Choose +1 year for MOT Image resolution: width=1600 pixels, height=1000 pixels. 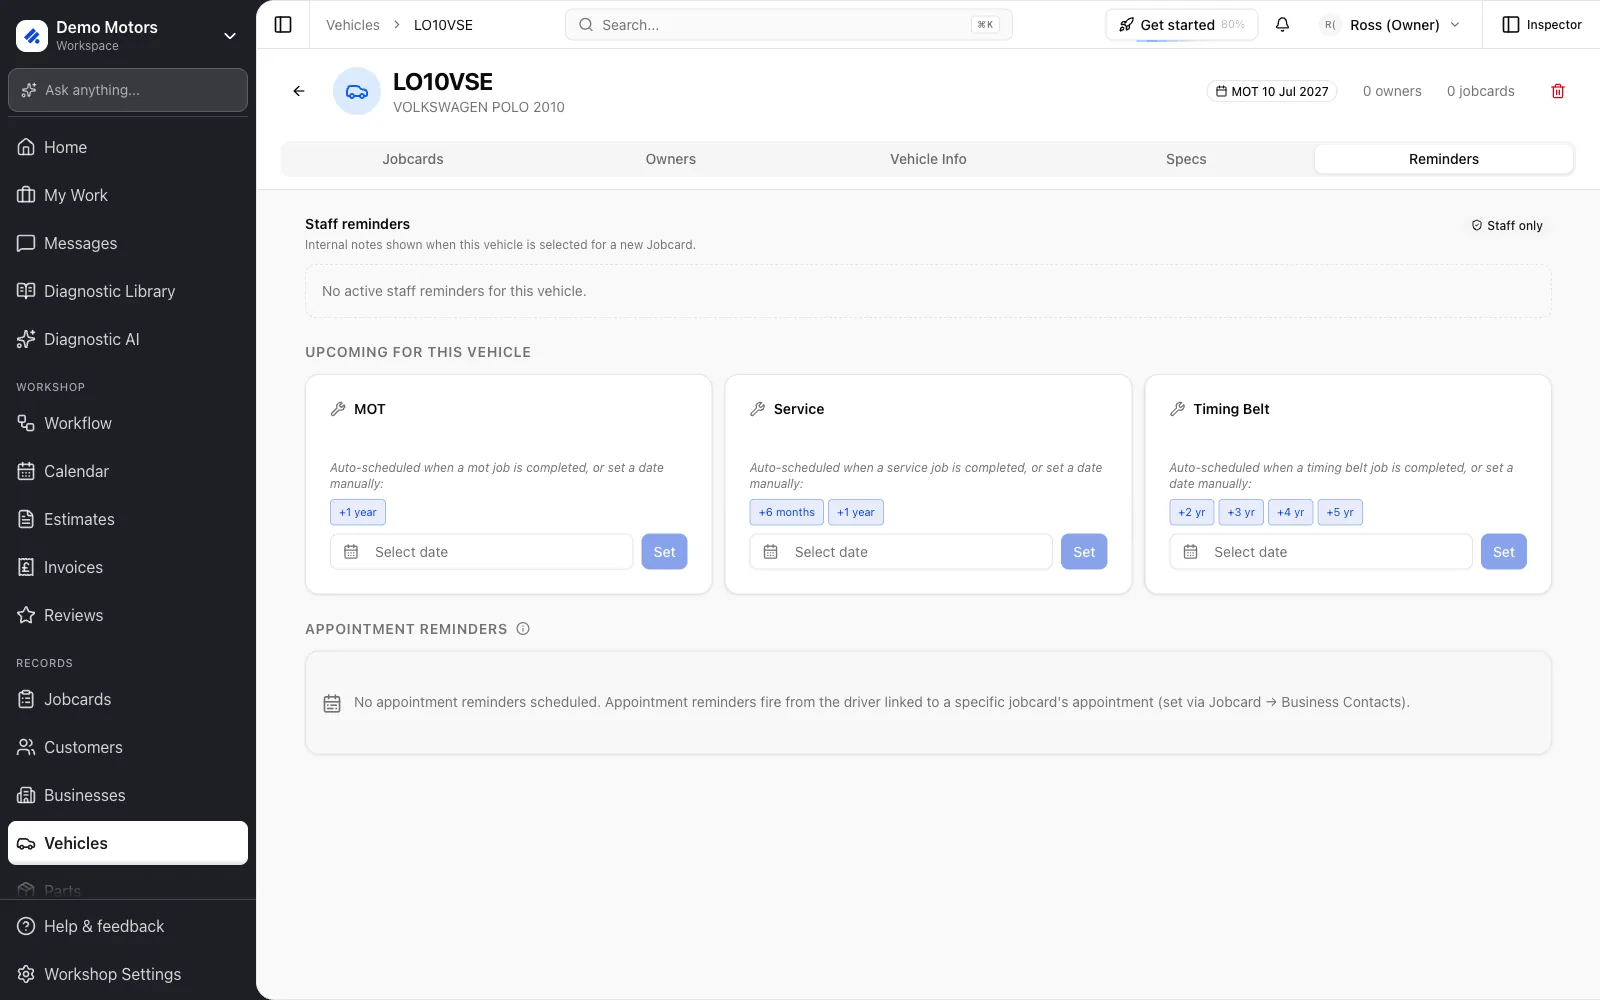coord(358,512)
